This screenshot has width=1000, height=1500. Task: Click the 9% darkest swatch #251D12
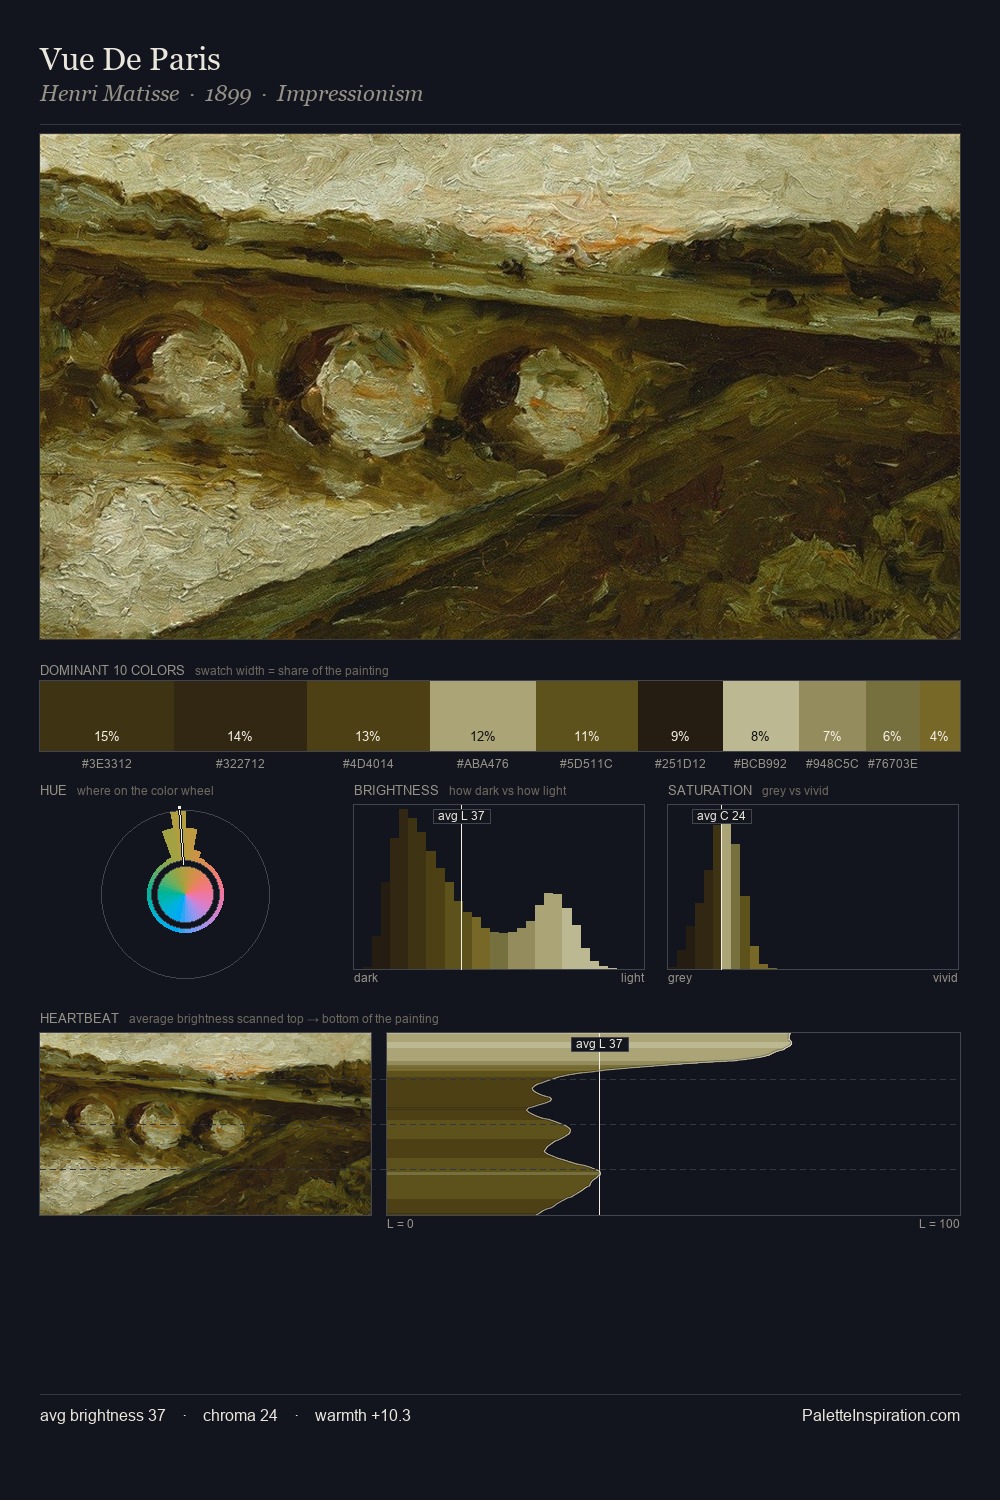(680, 716)
